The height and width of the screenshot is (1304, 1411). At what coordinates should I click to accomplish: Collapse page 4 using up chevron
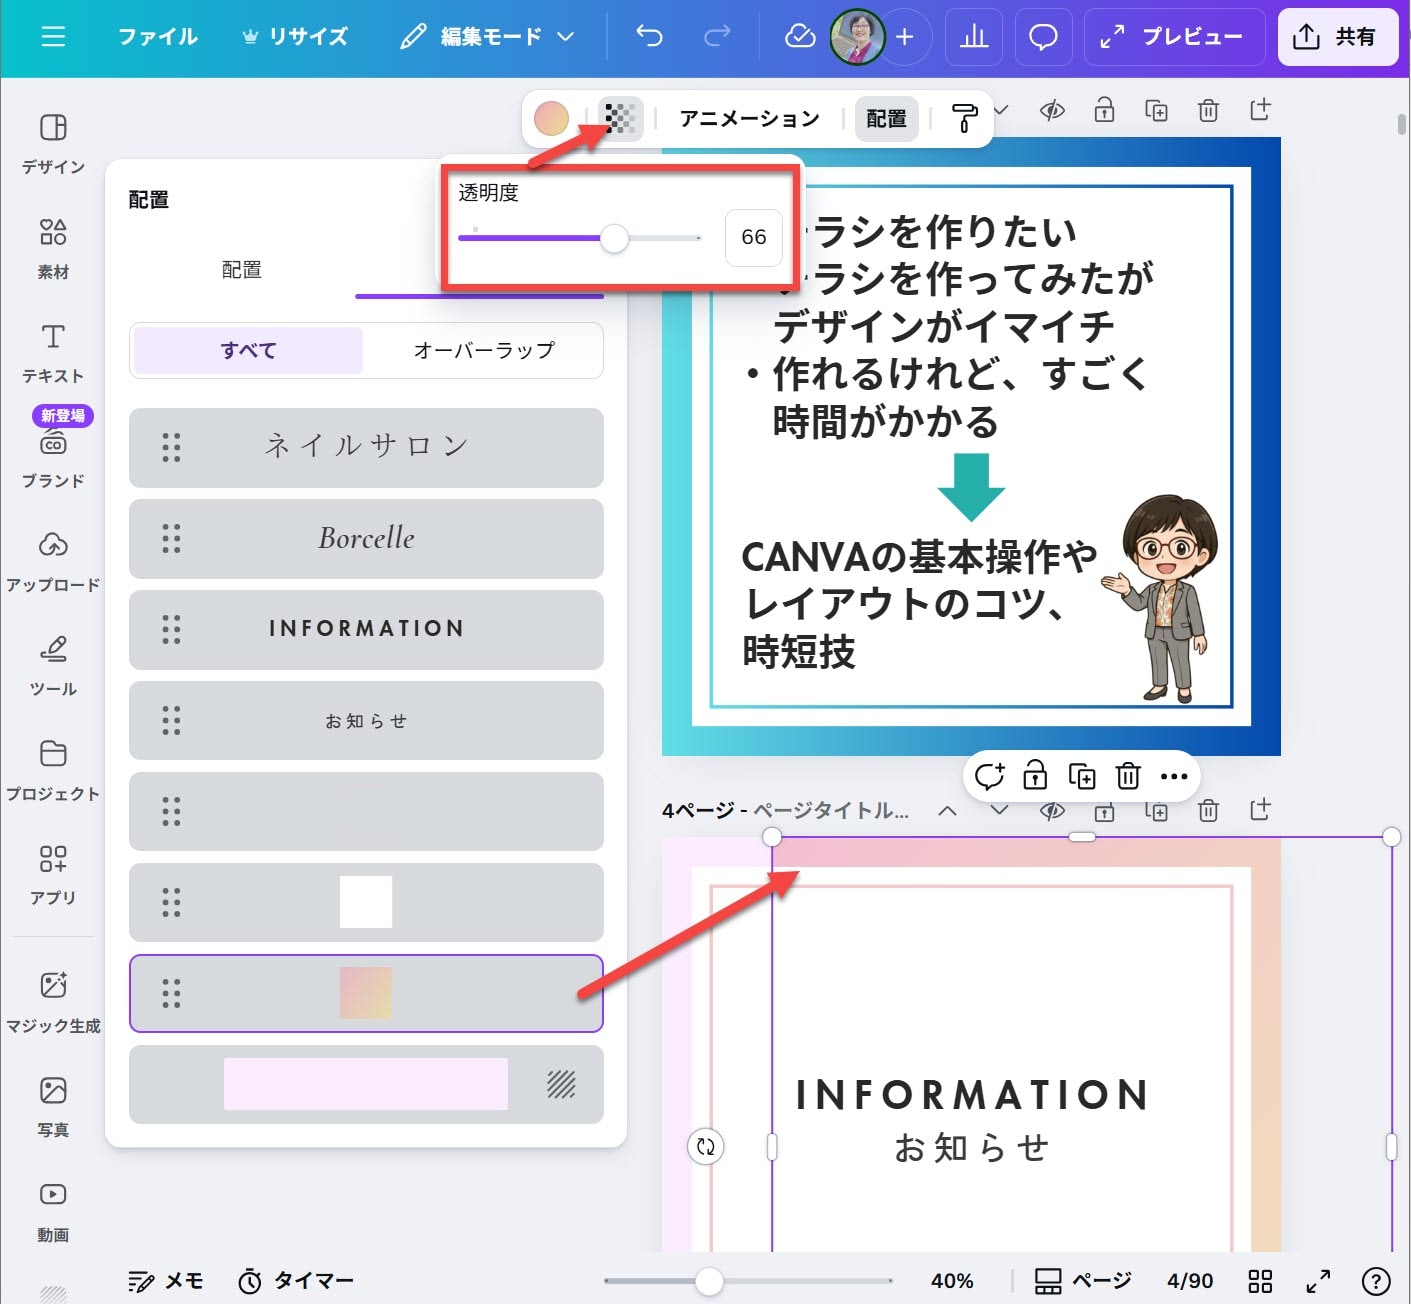947,810
